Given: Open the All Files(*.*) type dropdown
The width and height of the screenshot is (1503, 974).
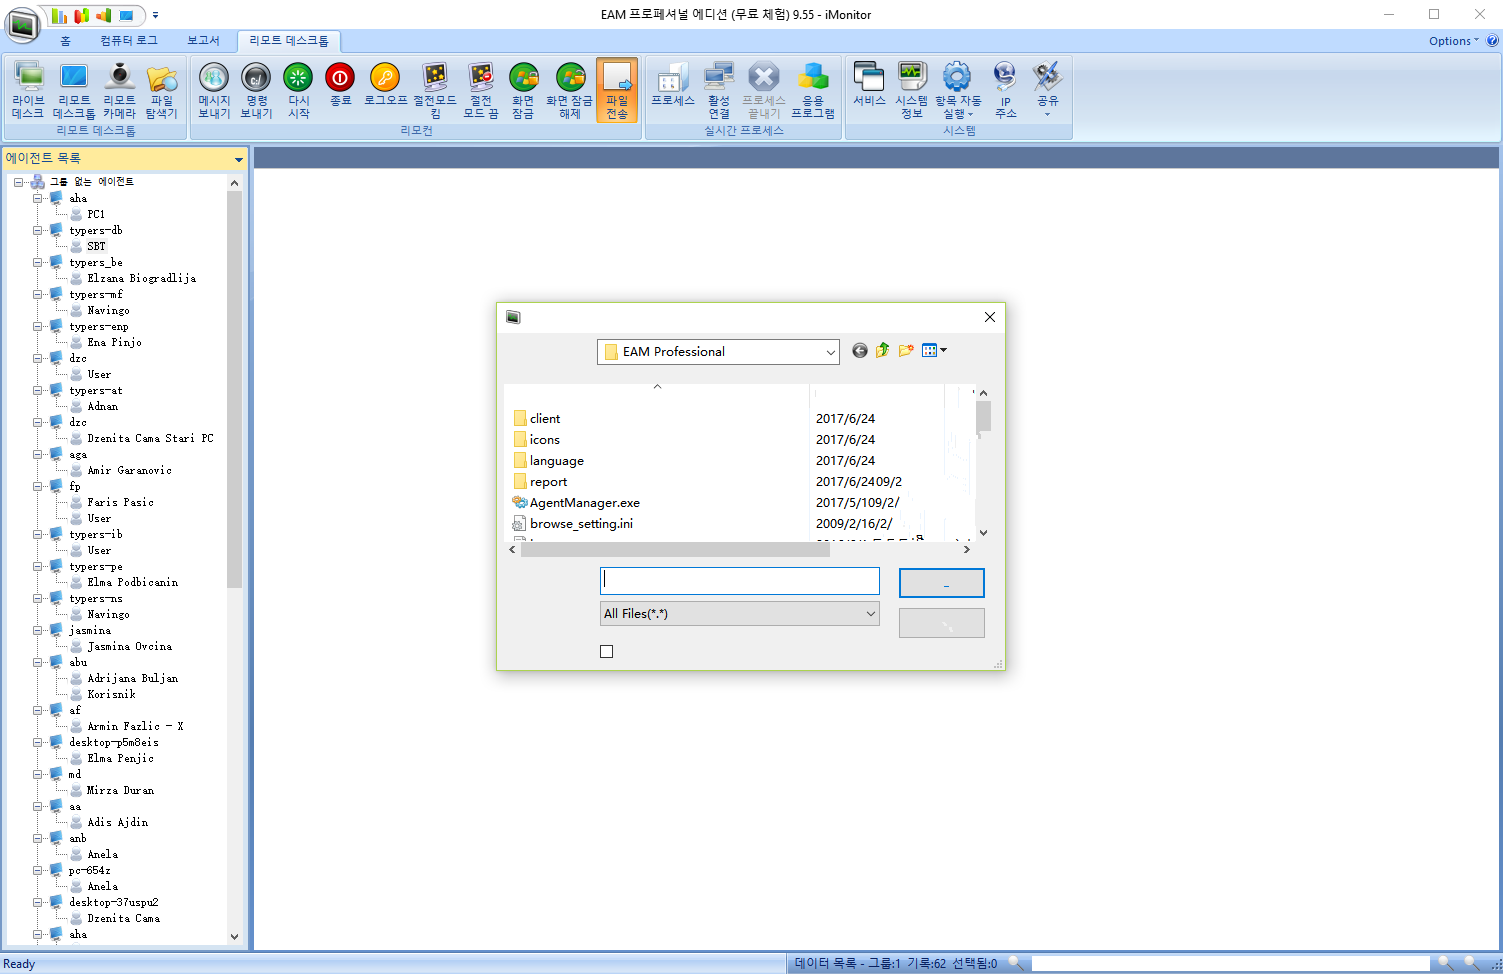Looking at the screenshot, I should (x=870, y=614).
